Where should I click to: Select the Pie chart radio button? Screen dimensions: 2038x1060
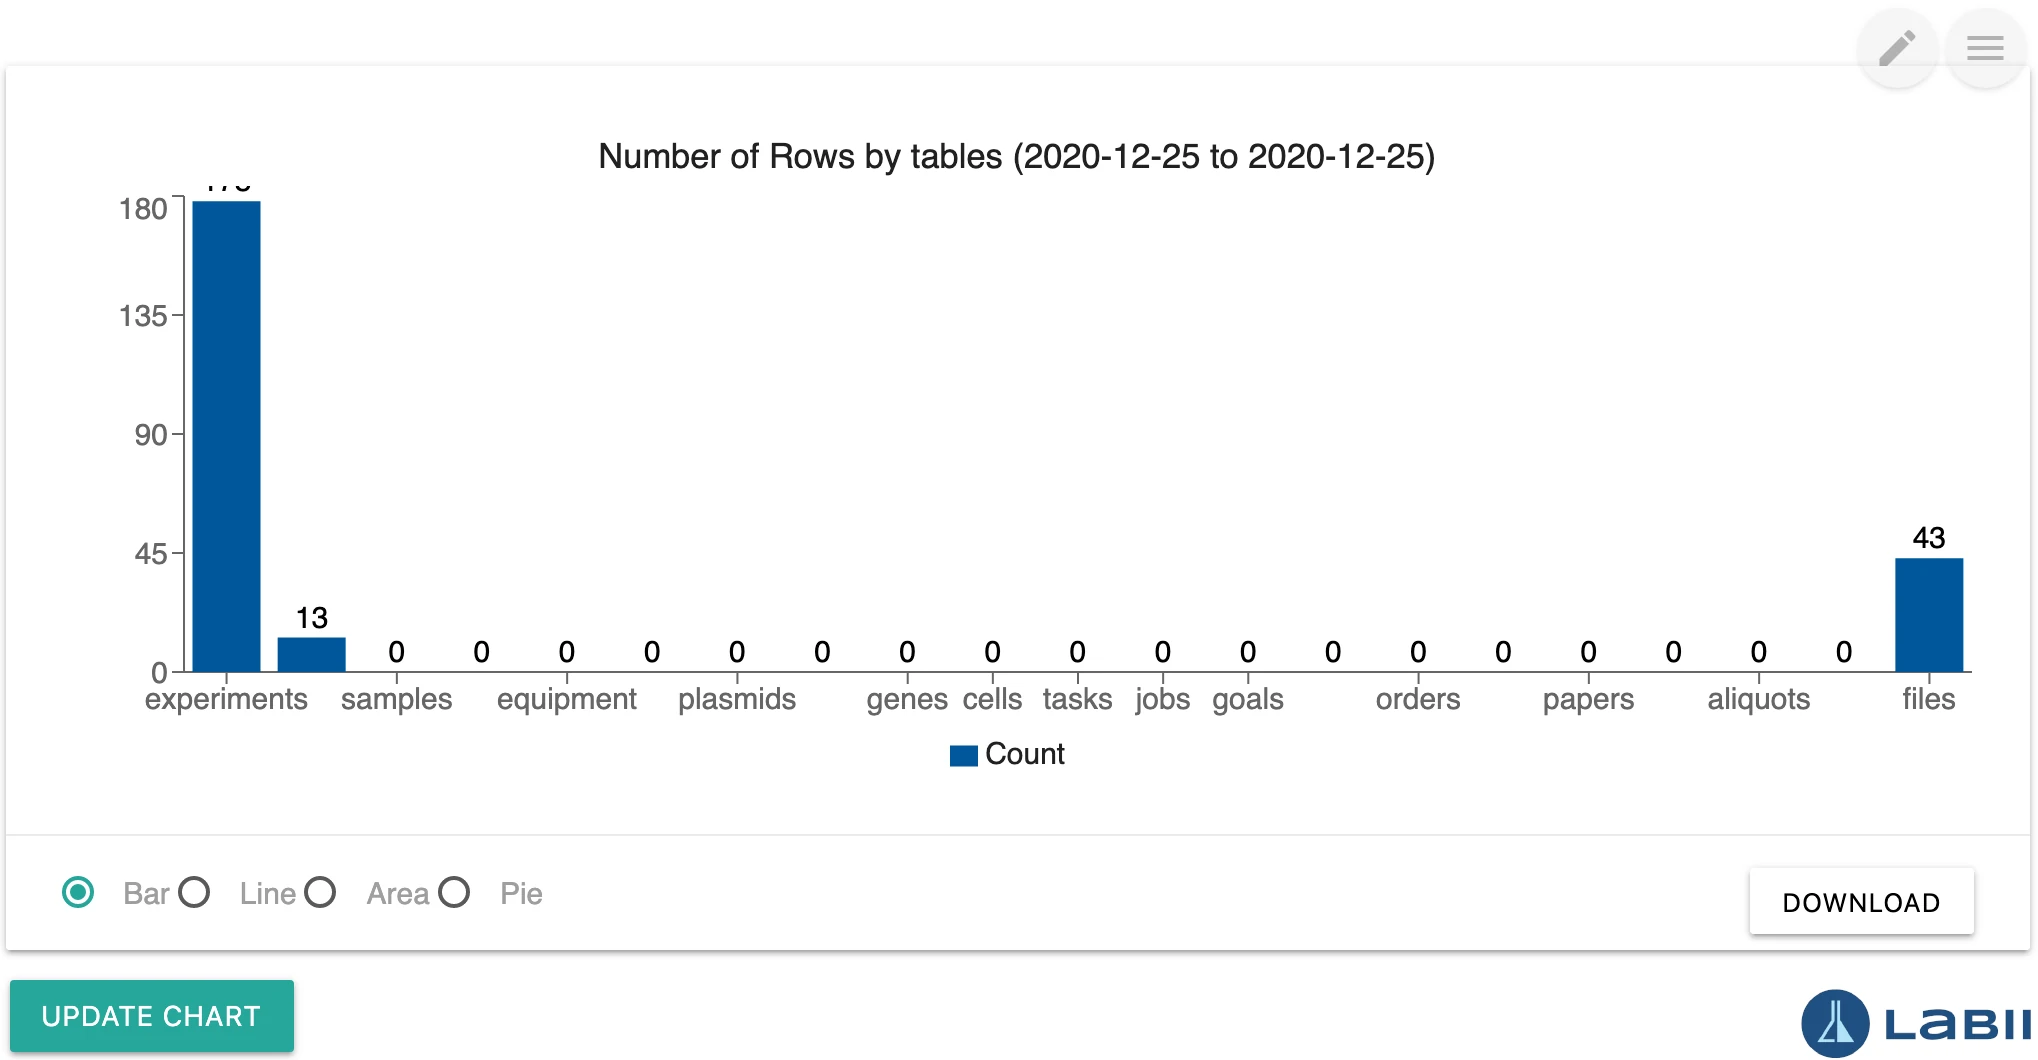click(455, 892)
